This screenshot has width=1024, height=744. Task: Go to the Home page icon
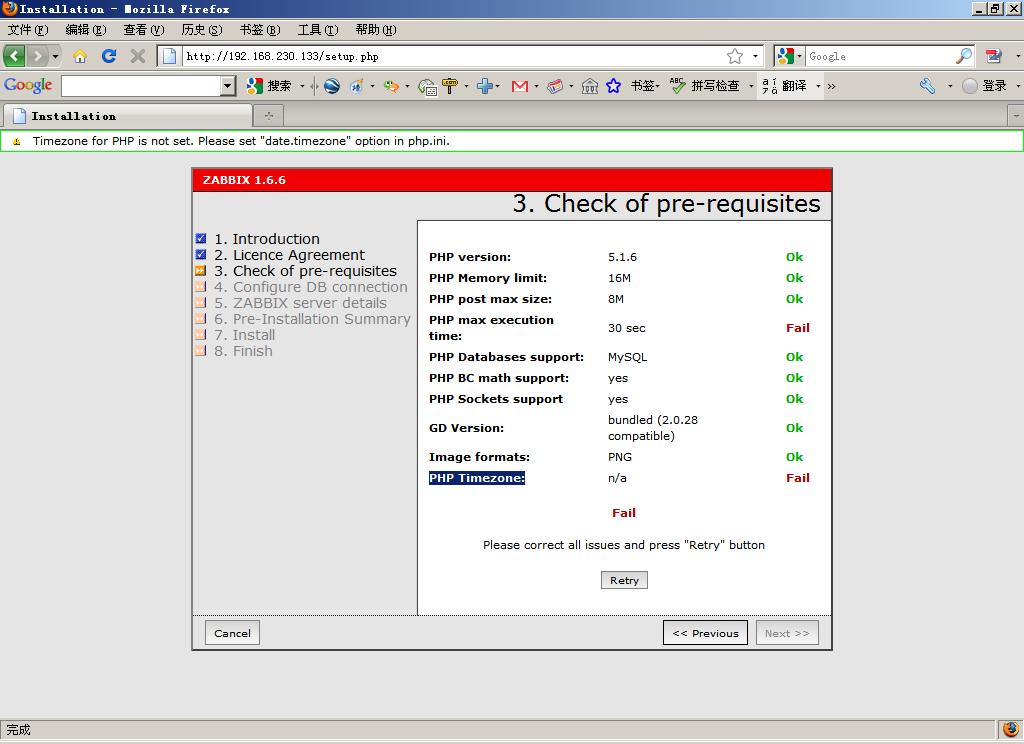coord(80,56)
